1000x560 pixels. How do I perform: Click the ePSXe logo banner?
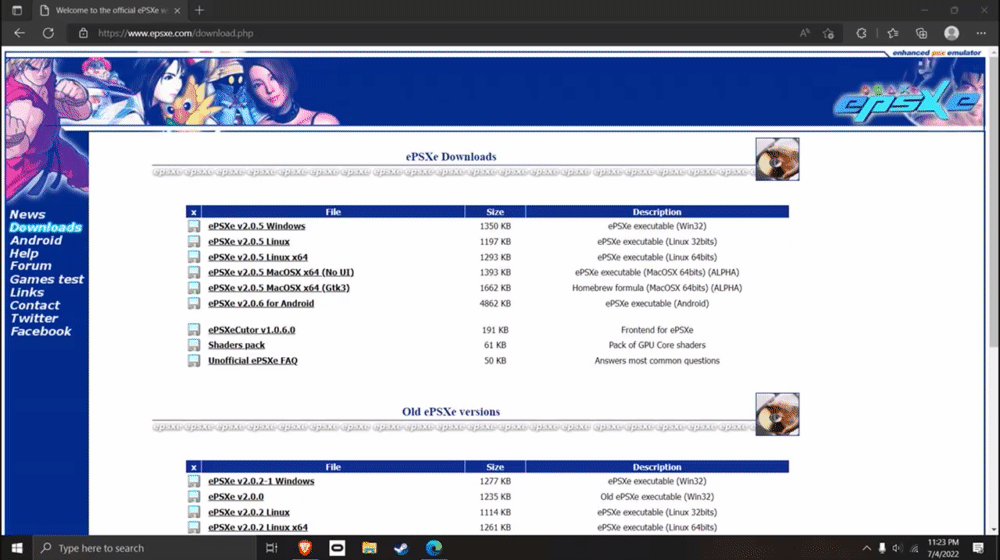[906, 102]
